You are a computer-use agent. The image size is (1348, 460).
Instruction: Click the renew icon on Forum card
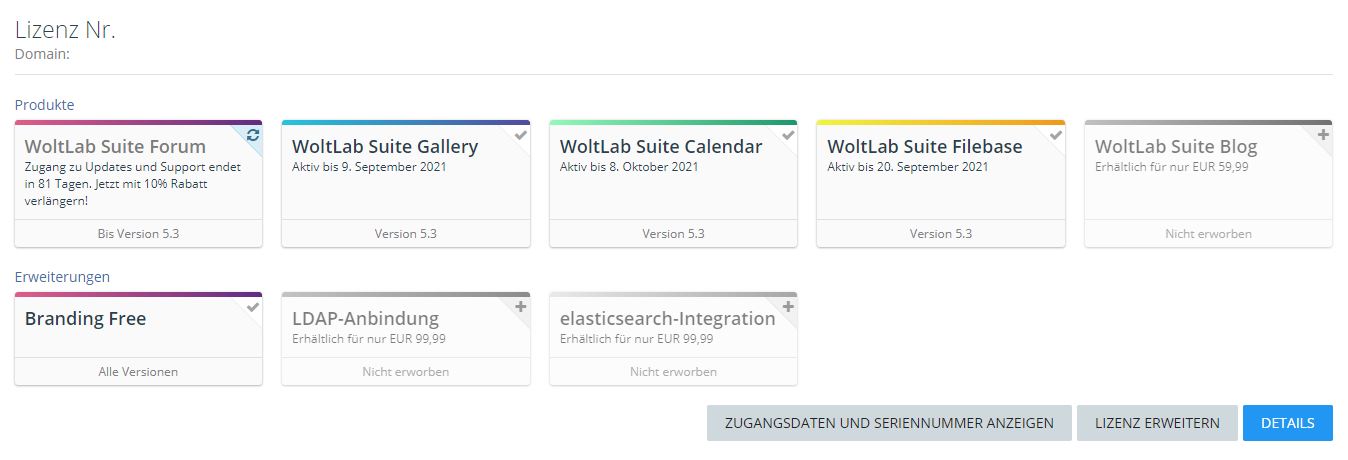(x=253, y=134)
